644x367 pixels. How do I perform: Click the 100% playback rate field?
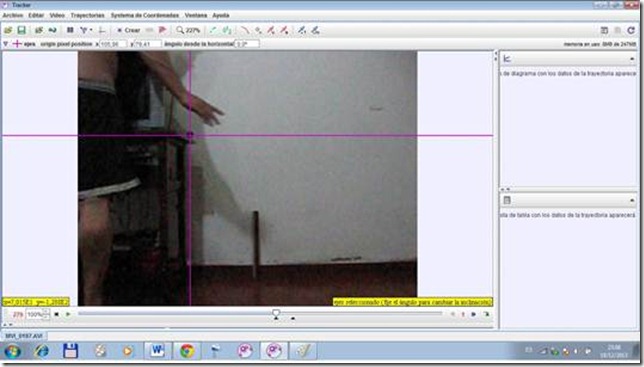tap(35, 314)
